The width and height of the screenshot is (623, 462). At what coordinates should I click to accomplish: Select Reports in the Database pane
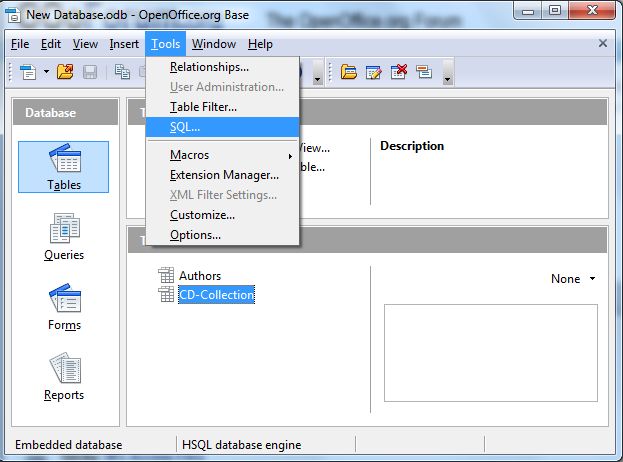click(64, 377)
